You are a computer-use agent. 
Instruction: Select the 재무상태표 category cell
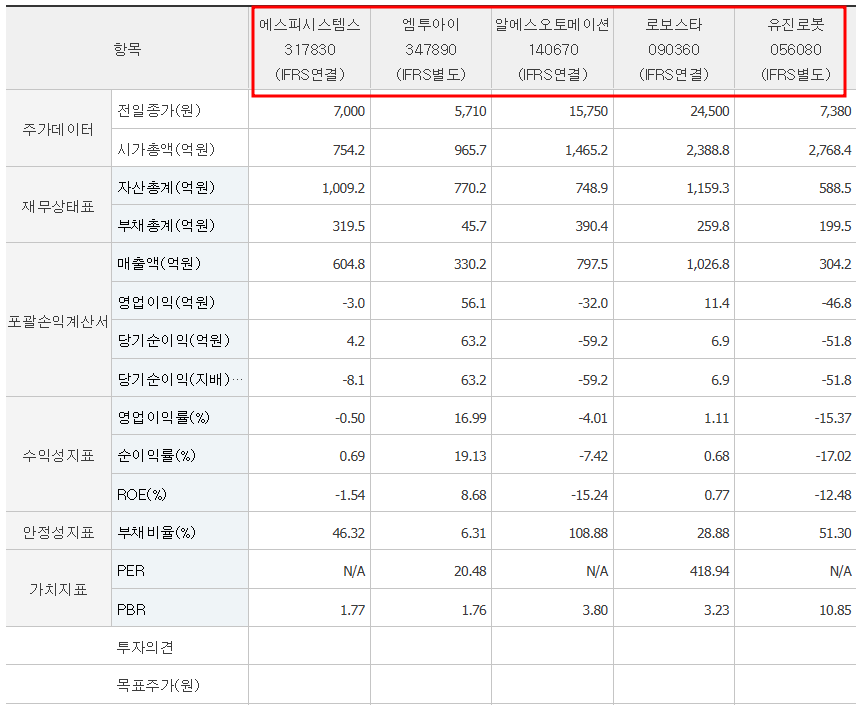pyautogui.click(x=58, y=206)
